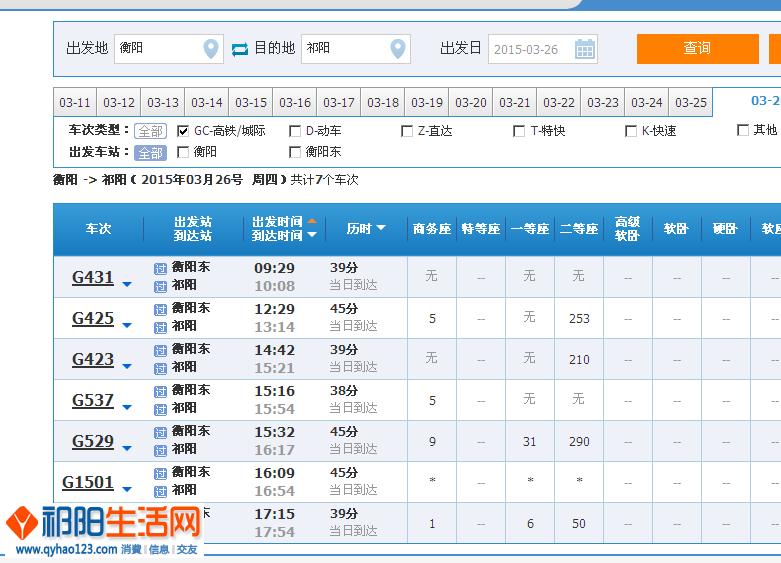The image size is (781, 563).
Task: Enable the 其他 train type checkbox
Action: (743, 130)
